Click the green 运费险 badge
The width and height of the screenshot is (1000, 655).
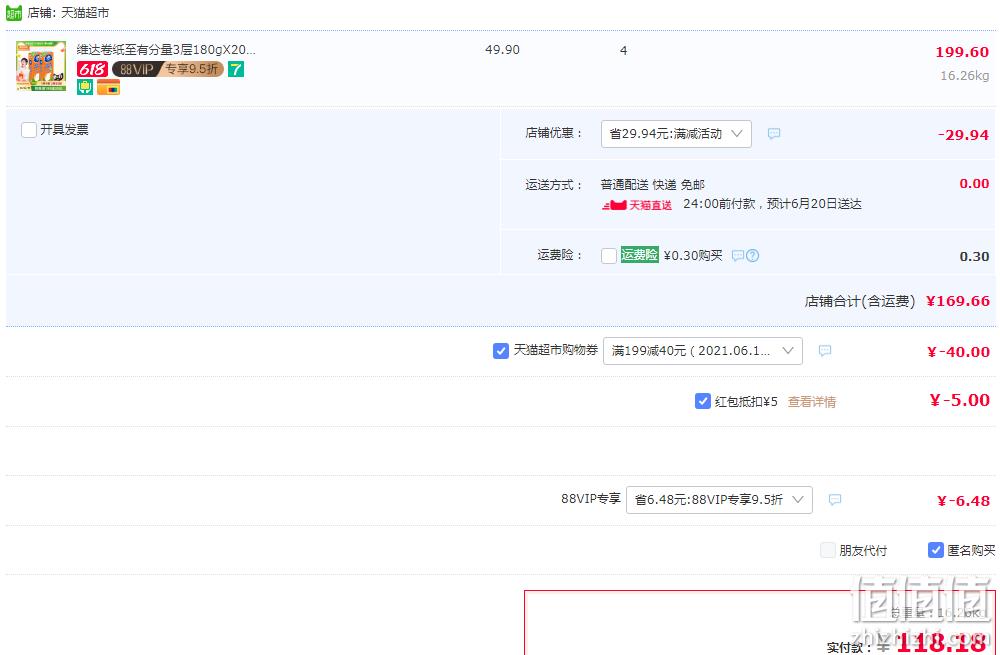coord(640,255)
